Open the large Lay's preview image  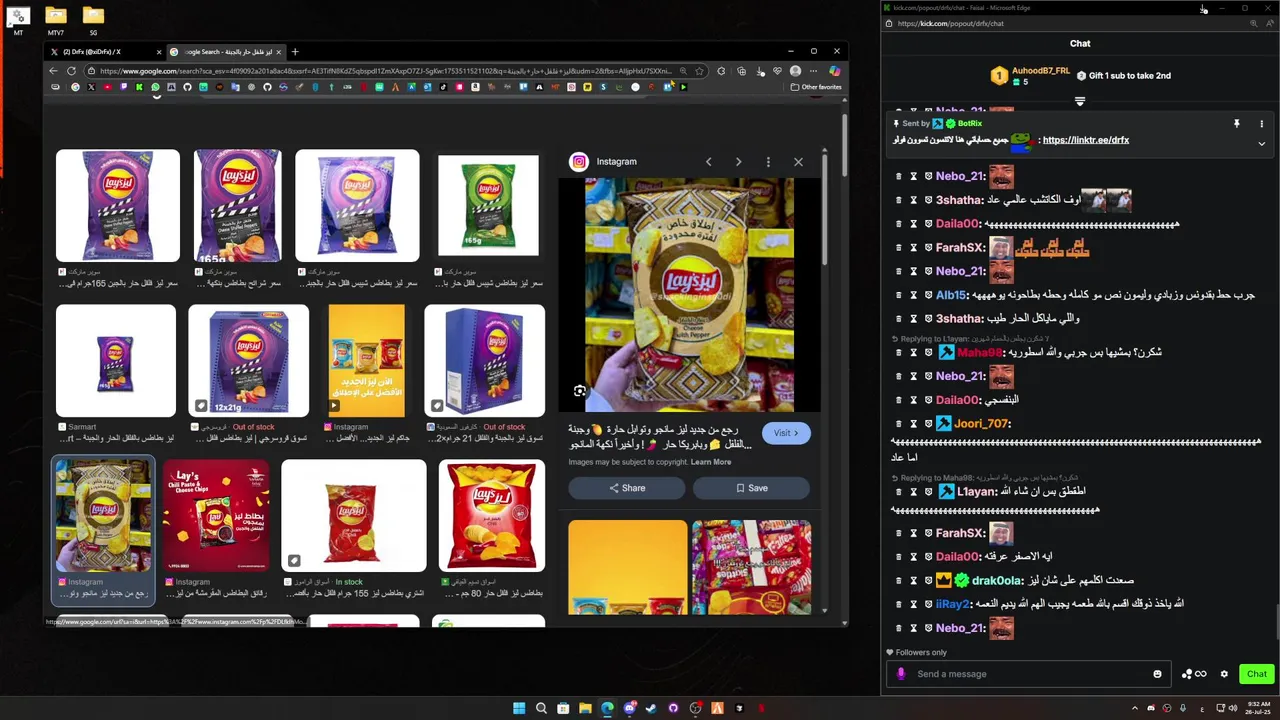click(689, 294)
